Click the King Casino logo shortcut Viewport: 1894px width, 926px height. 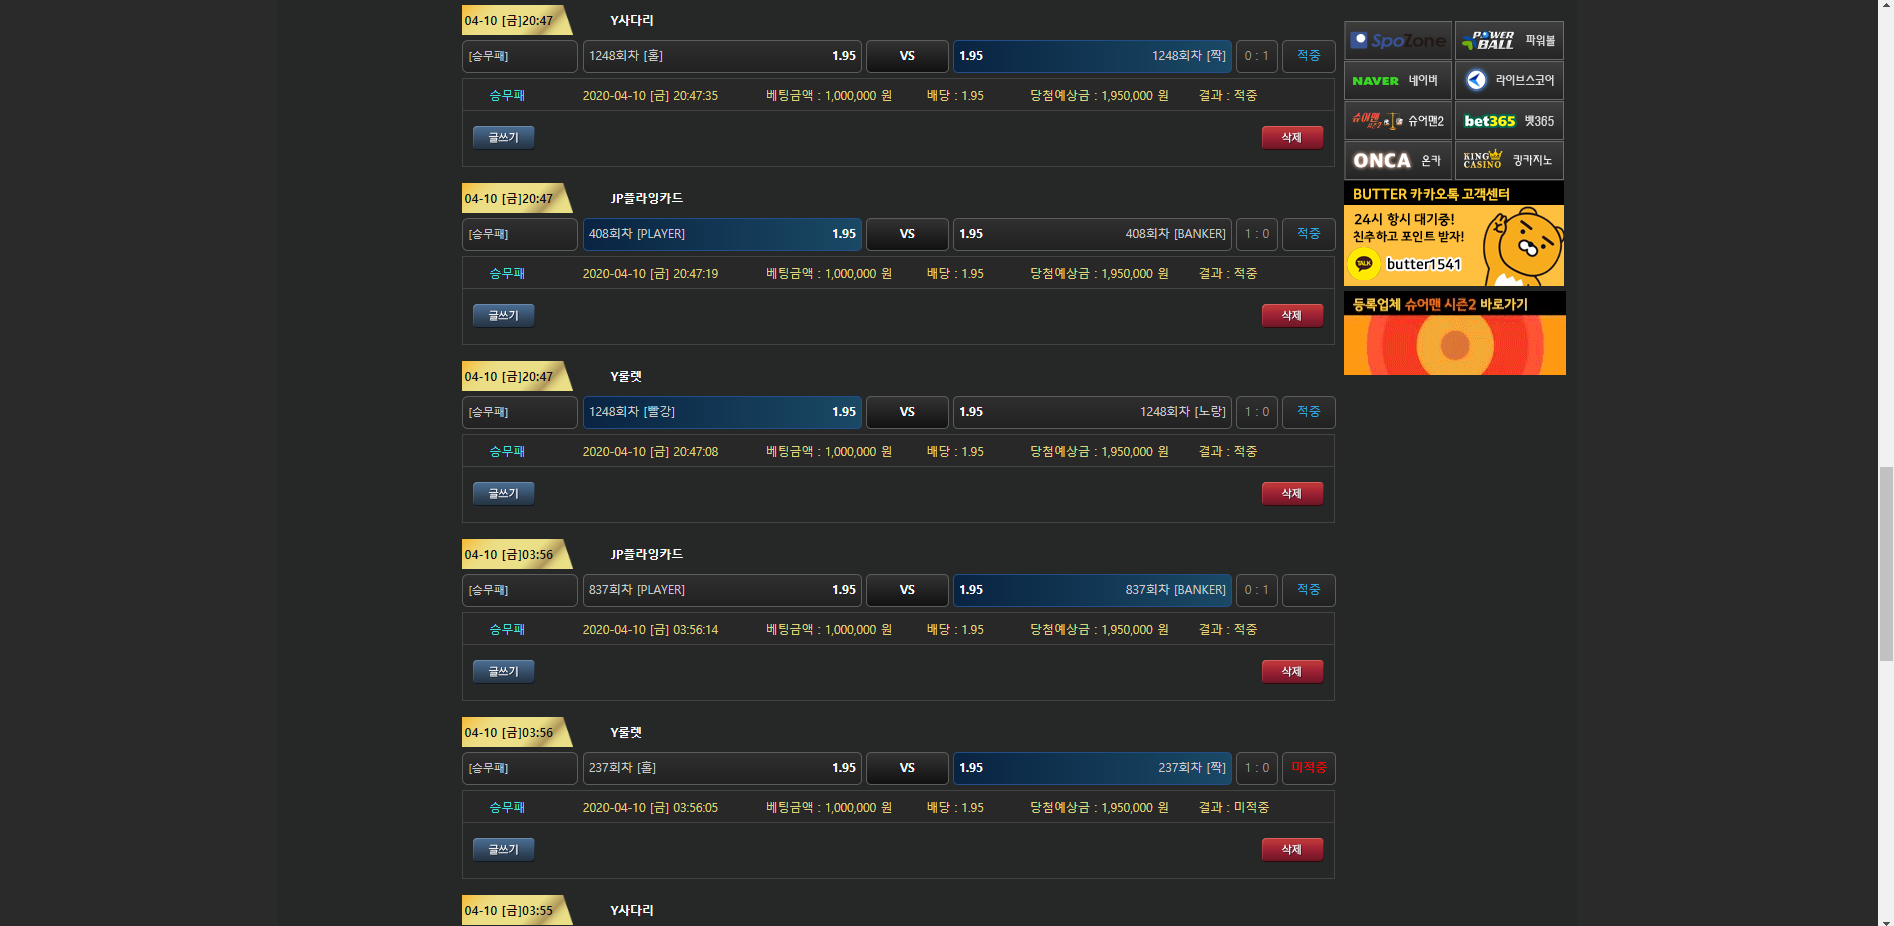pyautogui.click(x=1508, y=160)
